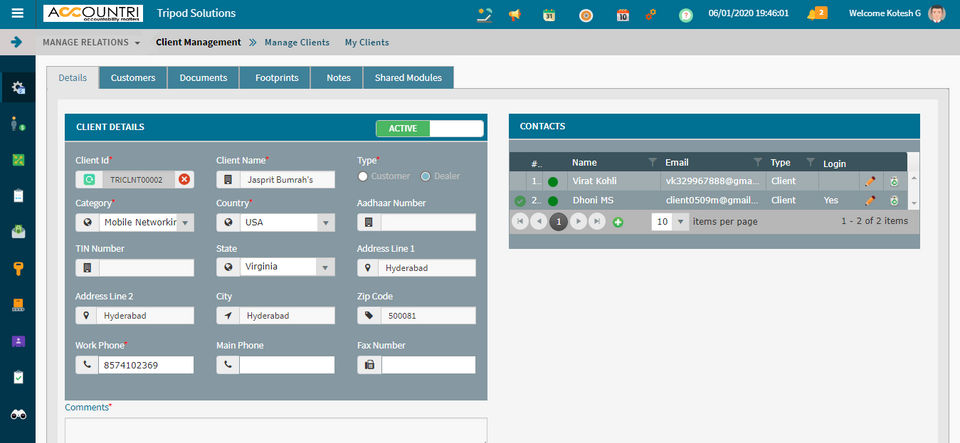Filter contacts by Name column

pyautogui.click(x=653, y=162)
